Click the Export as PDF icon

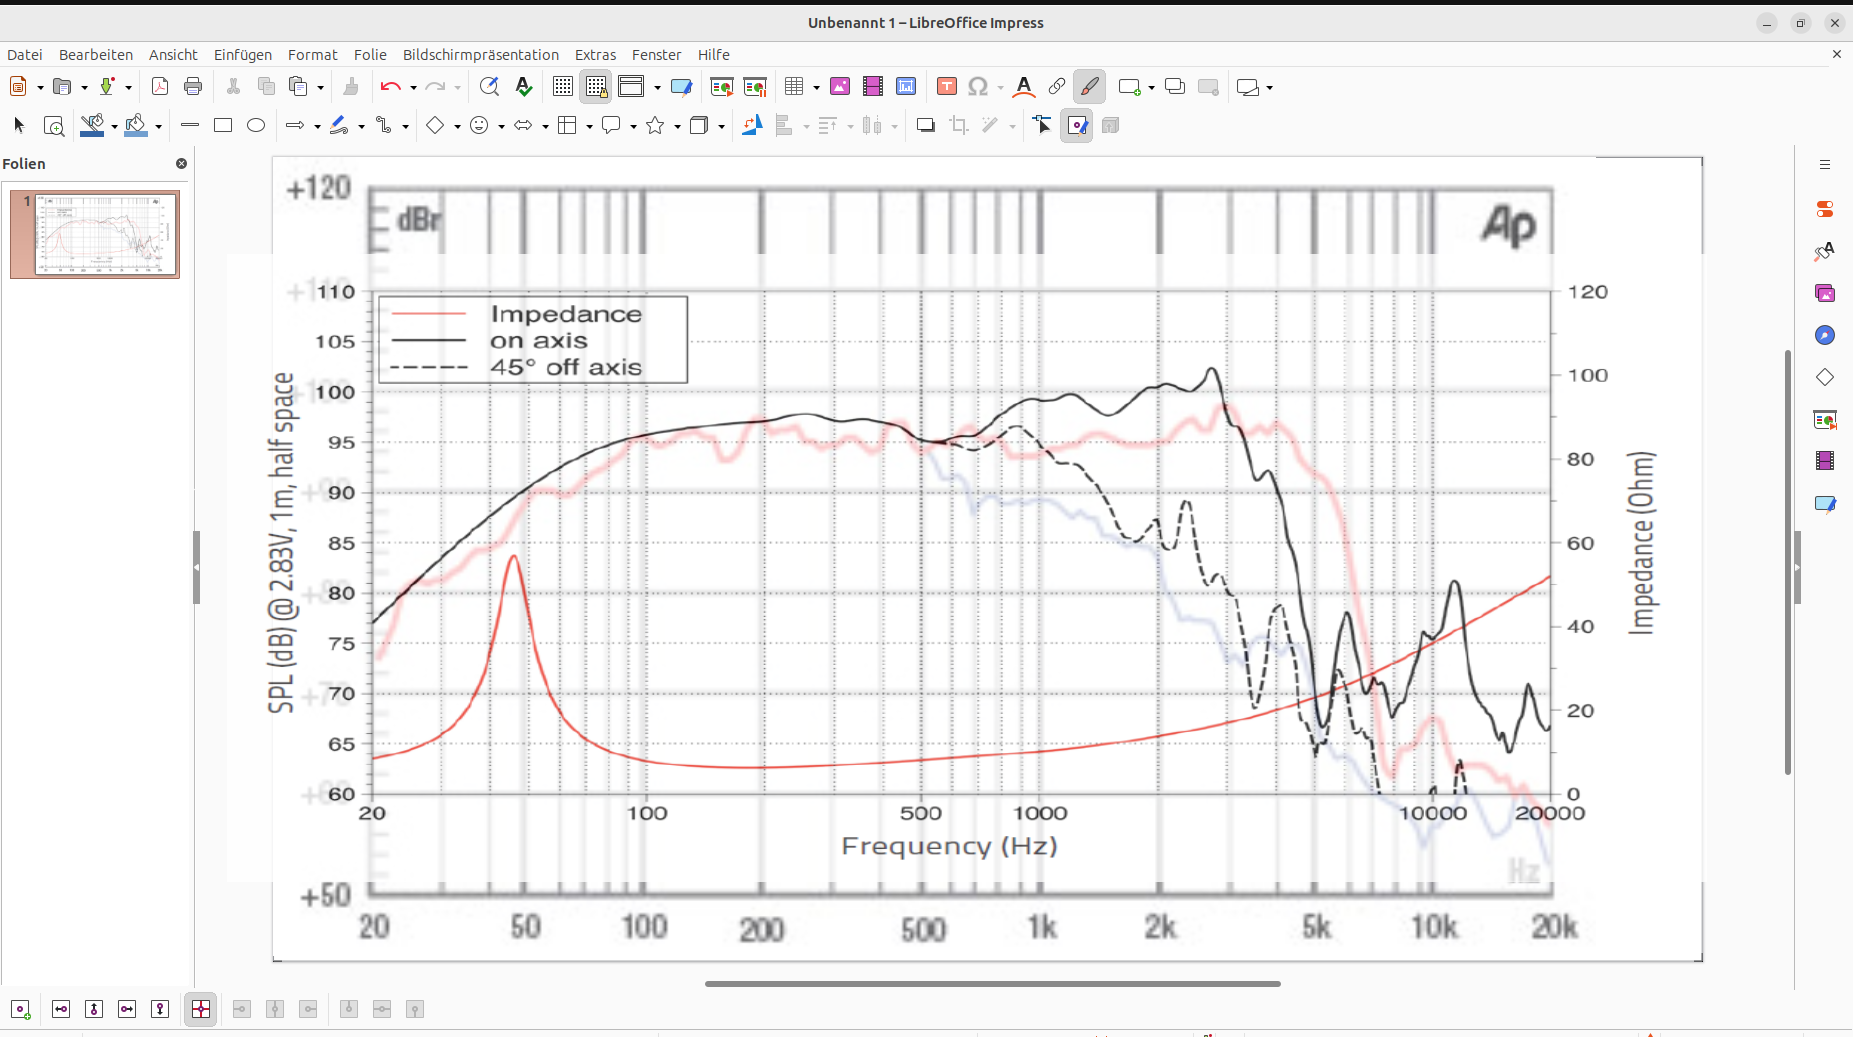[x=160, y=87]
